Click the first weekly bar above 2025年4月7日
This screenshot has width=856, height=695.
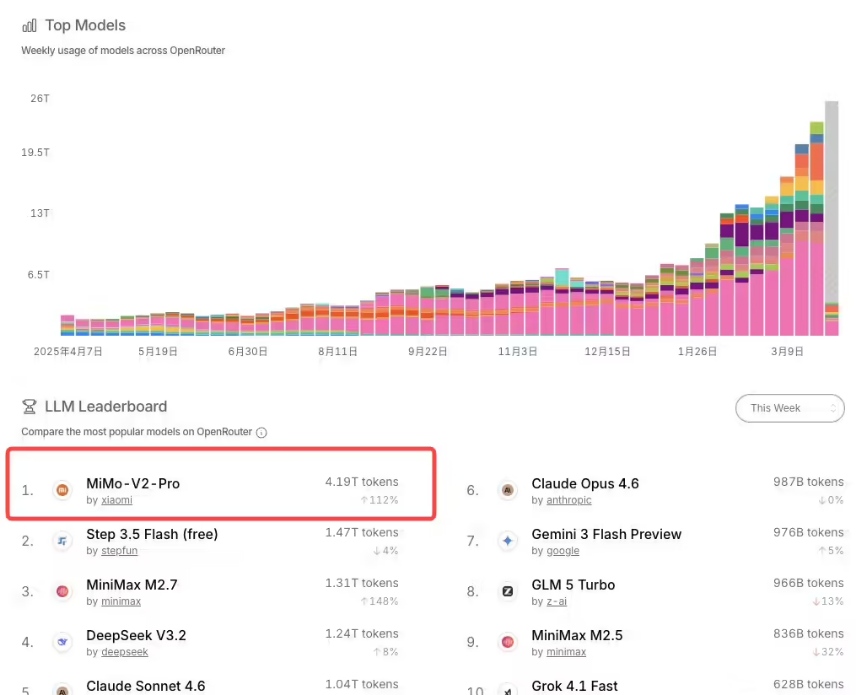coord(67,325)
